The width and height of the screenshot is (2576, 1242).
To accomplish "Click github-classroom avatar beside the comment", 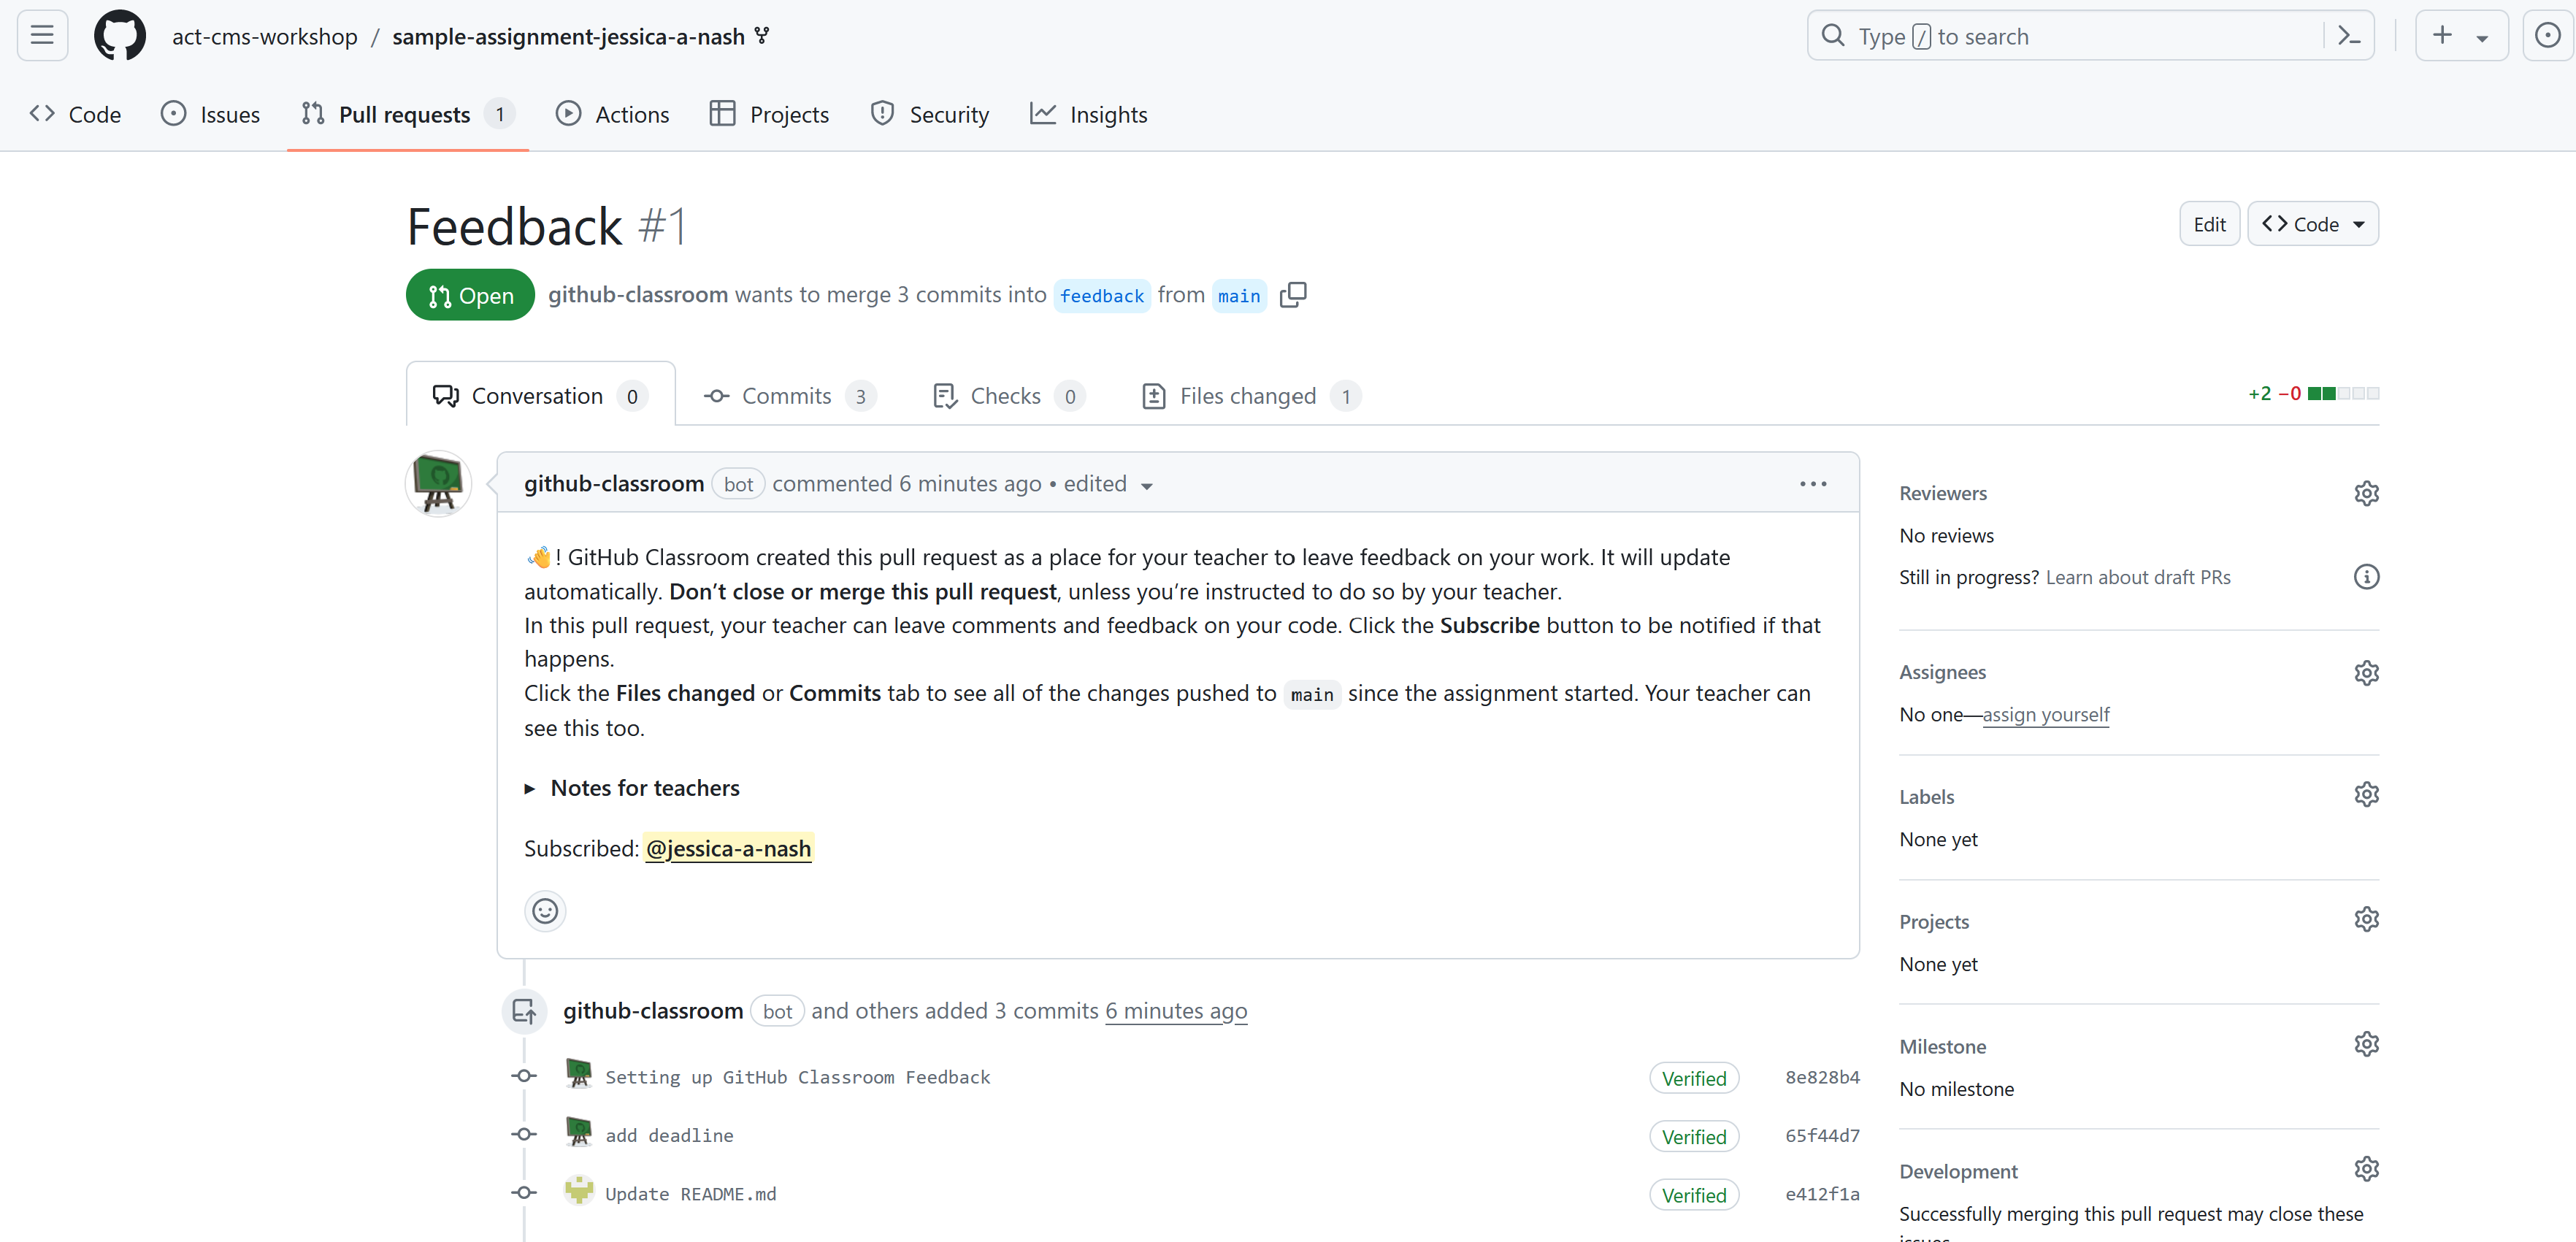I will (x=438, y=483).
